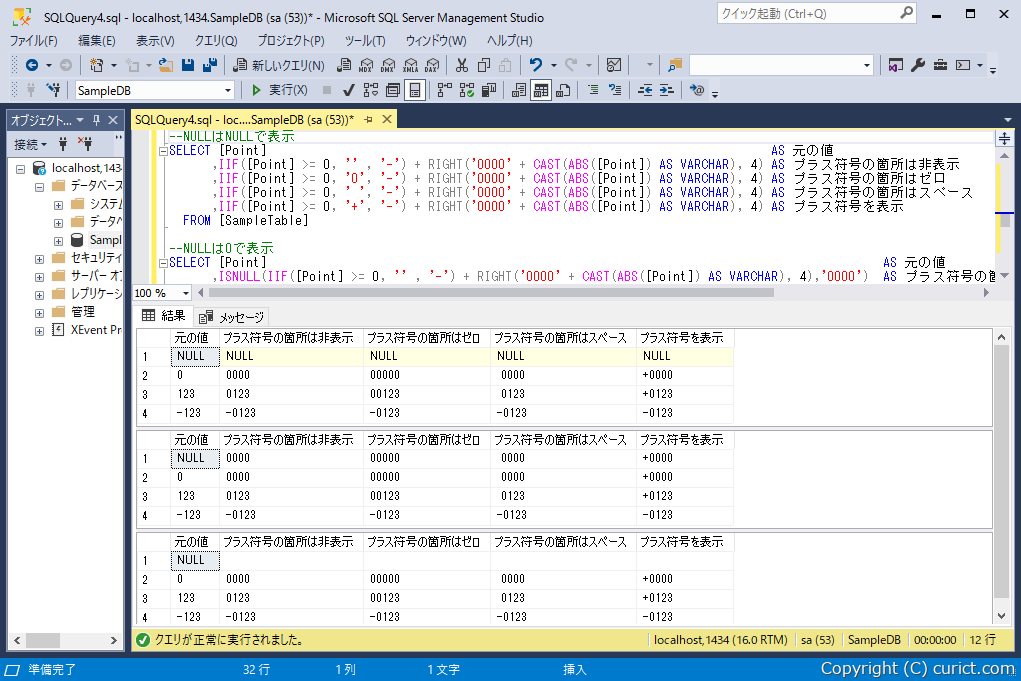
Task: Open the クエリ(Q) menu
Action: 216,40
